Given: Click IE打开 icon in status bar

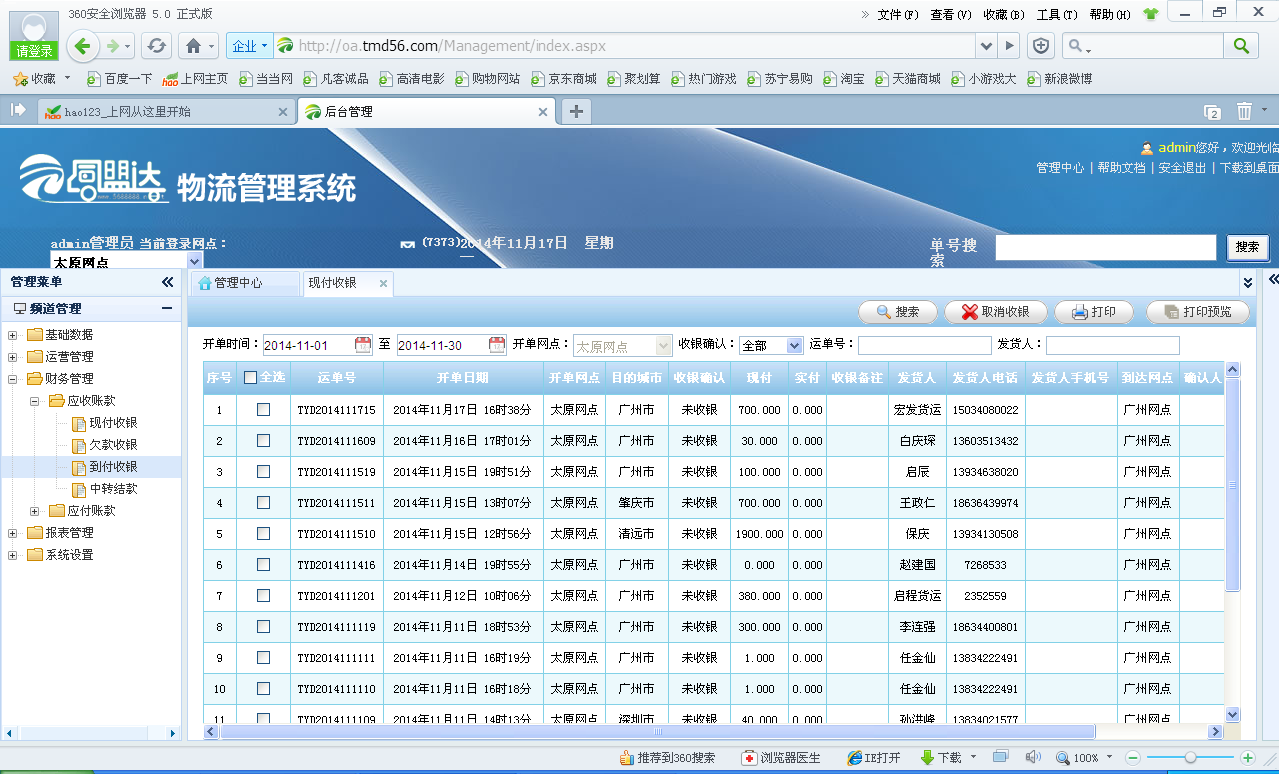Looking at the screenshot, I should pyautogui.click(x=854, y=758).
